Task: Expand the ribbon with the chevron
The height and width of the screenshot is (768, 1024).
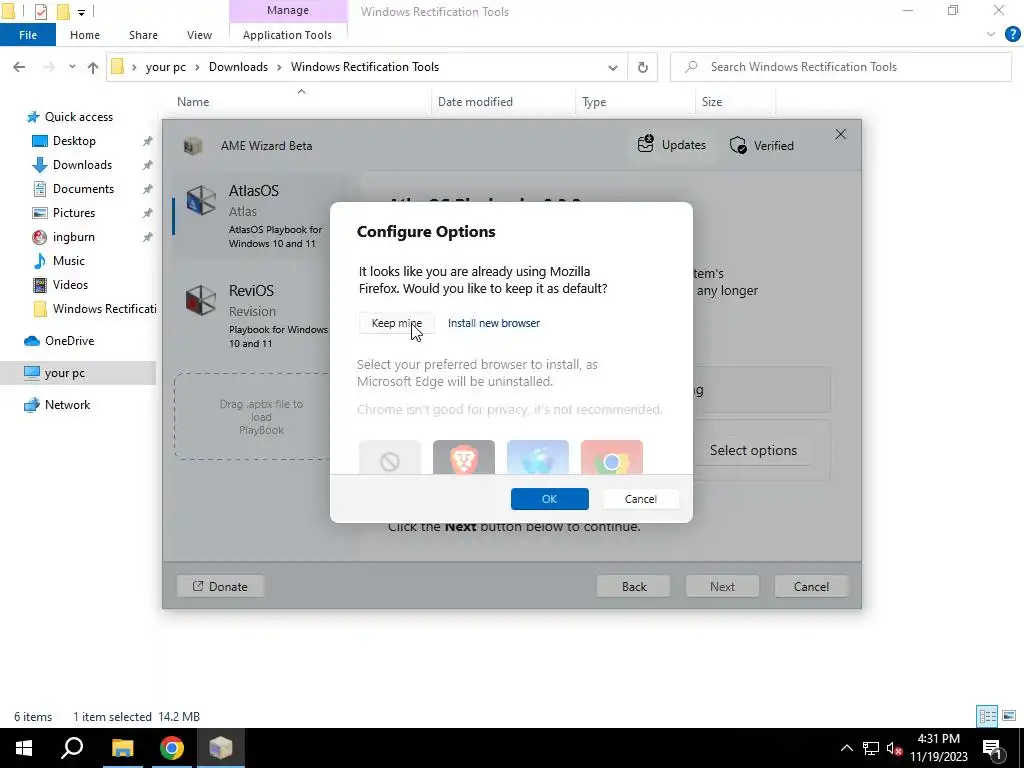Action: [x=991, y=35]
